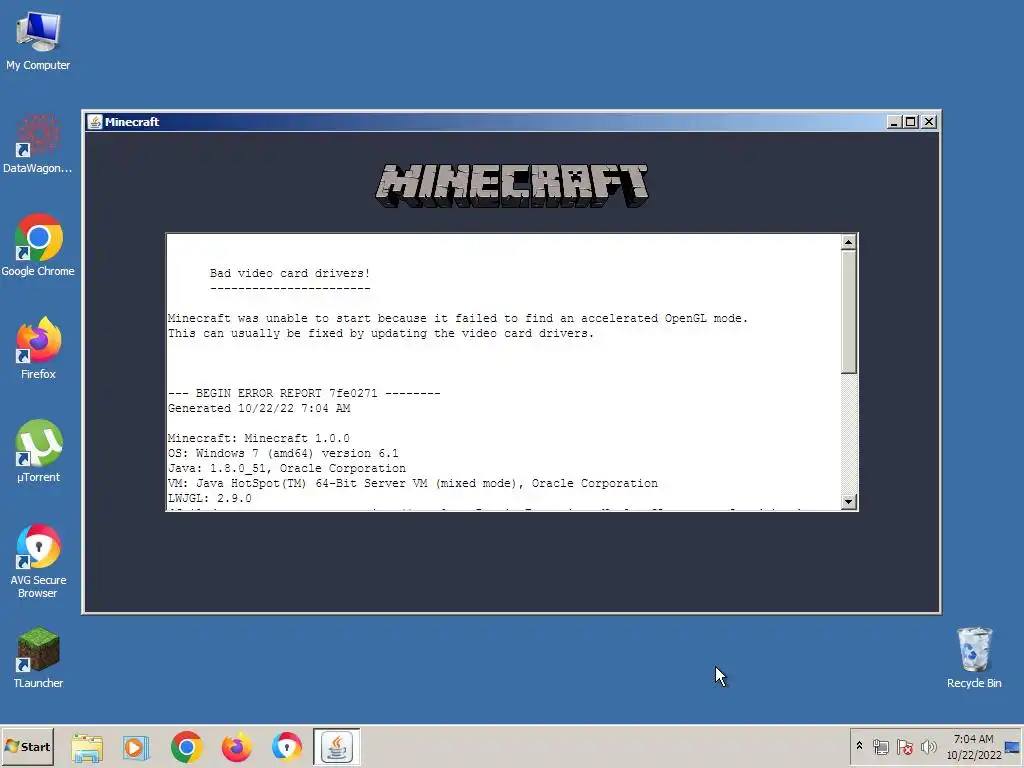Select the DataWagon desktop shortcut
This screenshot has width=1024, height=768.
coord(38,144)
